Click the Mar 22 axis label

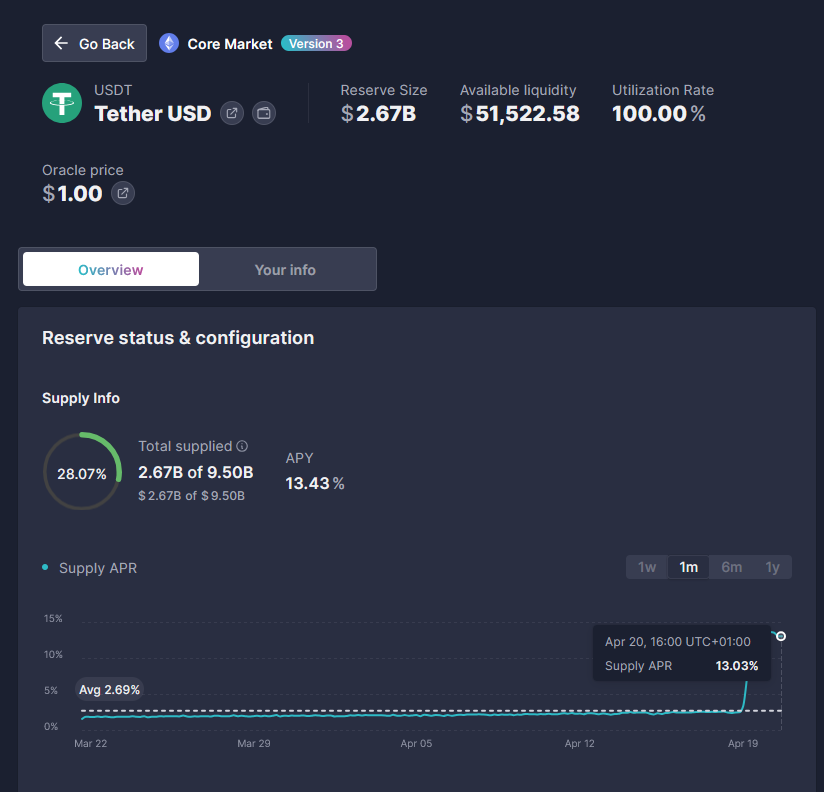(90, 744)
